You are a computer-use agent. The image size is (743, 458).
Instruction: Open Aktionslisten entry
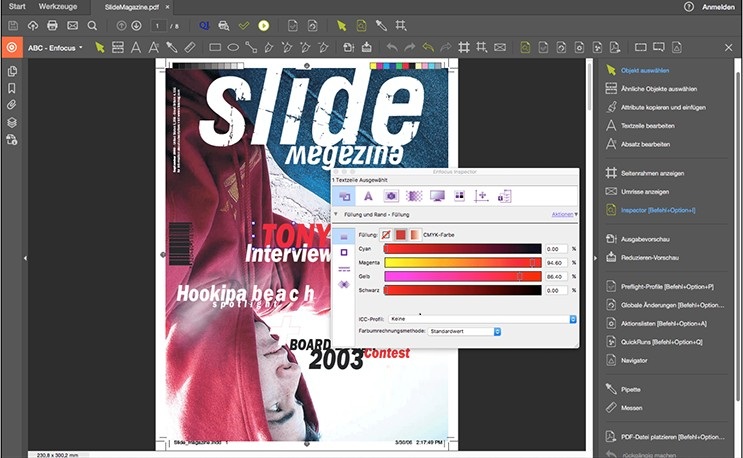pos(663,323)
